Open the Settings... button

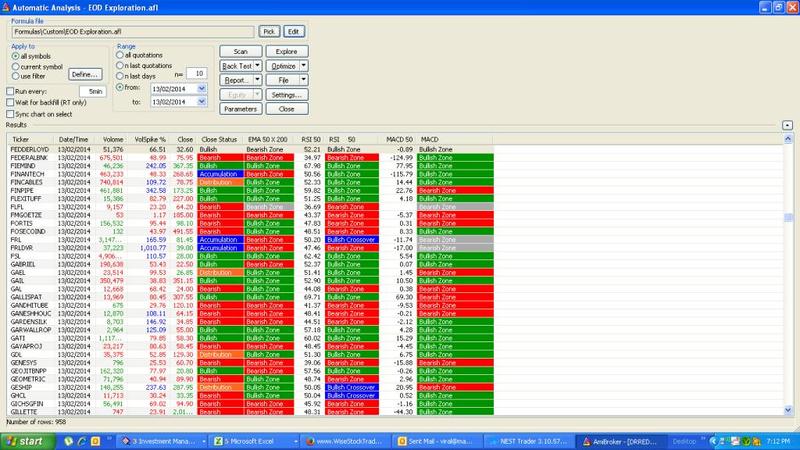click(x=287, y=94)
